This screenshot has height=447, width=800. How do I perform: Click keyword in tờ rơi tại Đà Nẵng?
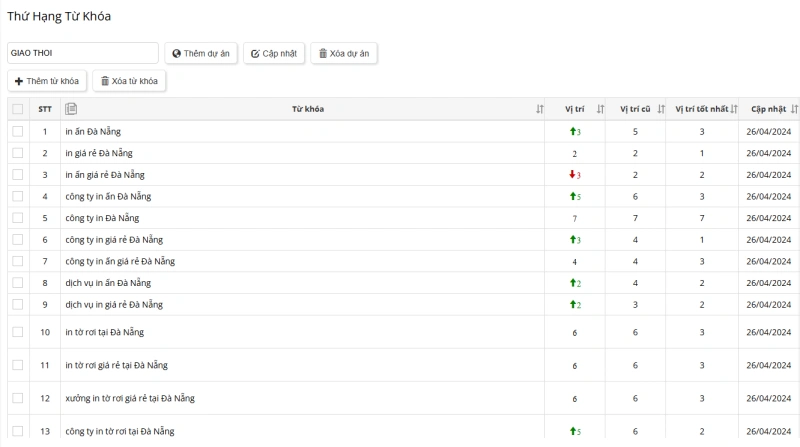coord(104,332)
